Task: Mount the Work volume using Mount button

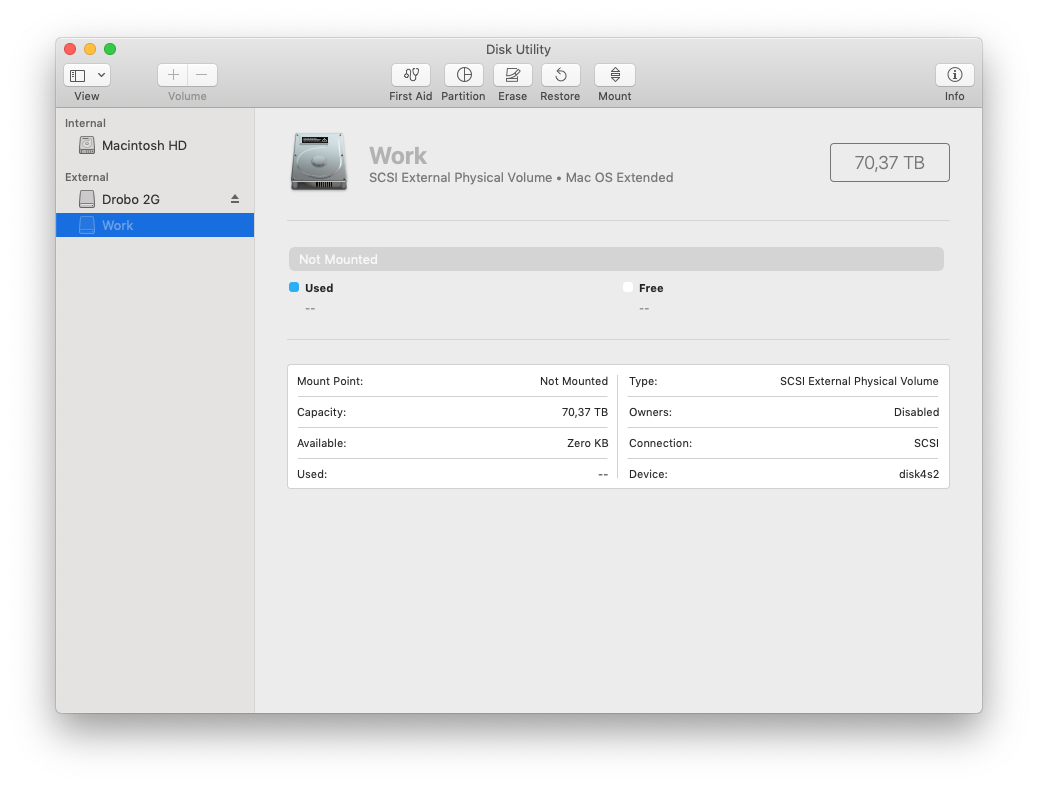Action: [614, 75]
